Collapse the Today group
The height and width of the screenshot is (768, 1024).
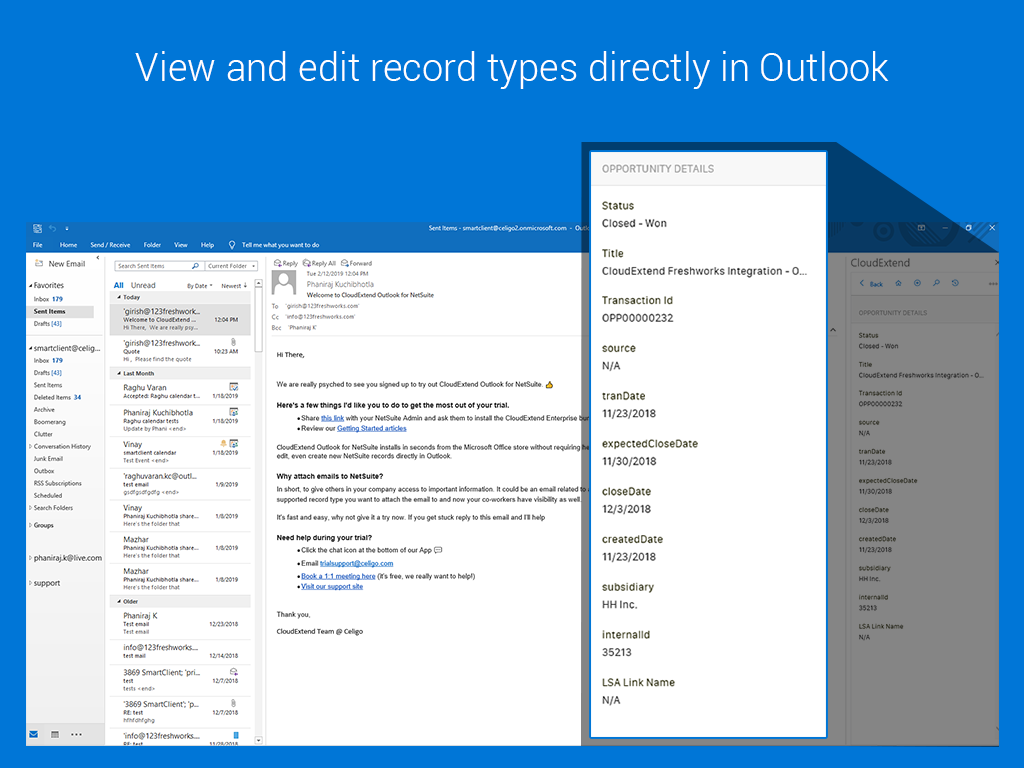119,298
